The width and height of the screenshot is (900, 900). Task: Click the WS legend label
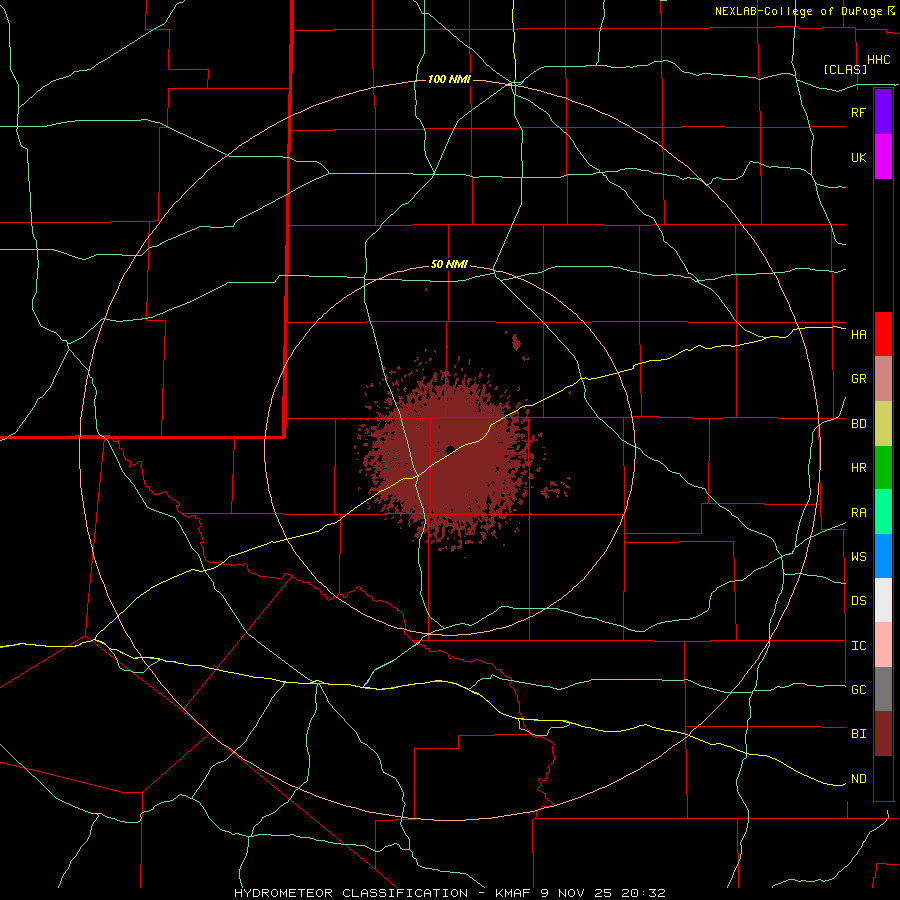click(858, 556)
